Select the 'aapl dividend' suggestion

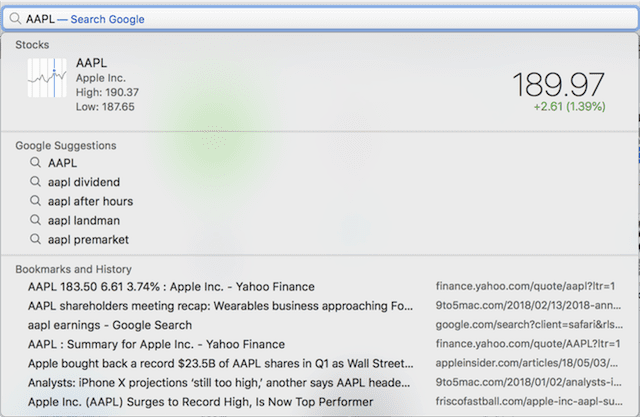point(84,182)
